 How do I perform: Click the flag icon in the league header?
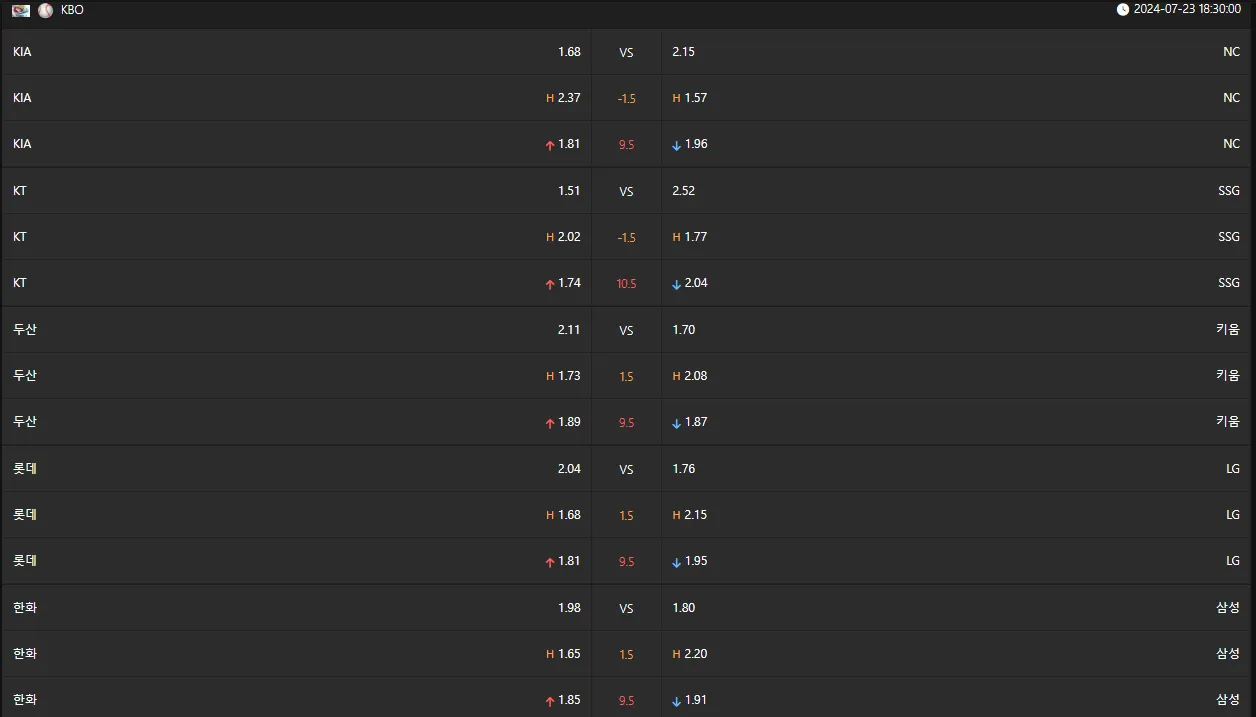(x=21, y=10)
